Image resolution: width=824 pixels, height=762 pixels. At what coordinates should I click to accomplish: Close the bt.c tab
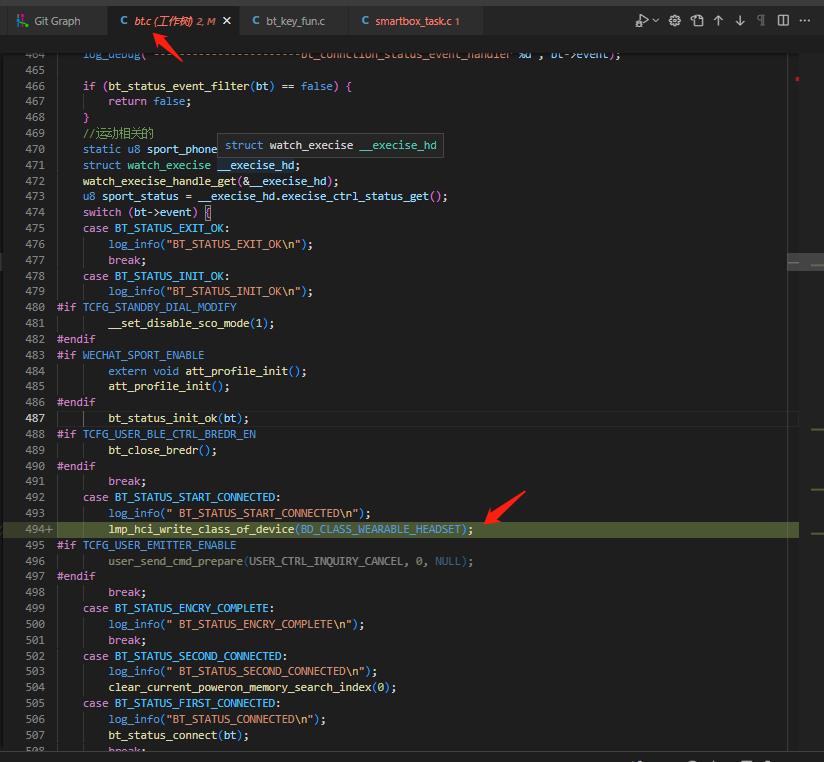(227, 21)
